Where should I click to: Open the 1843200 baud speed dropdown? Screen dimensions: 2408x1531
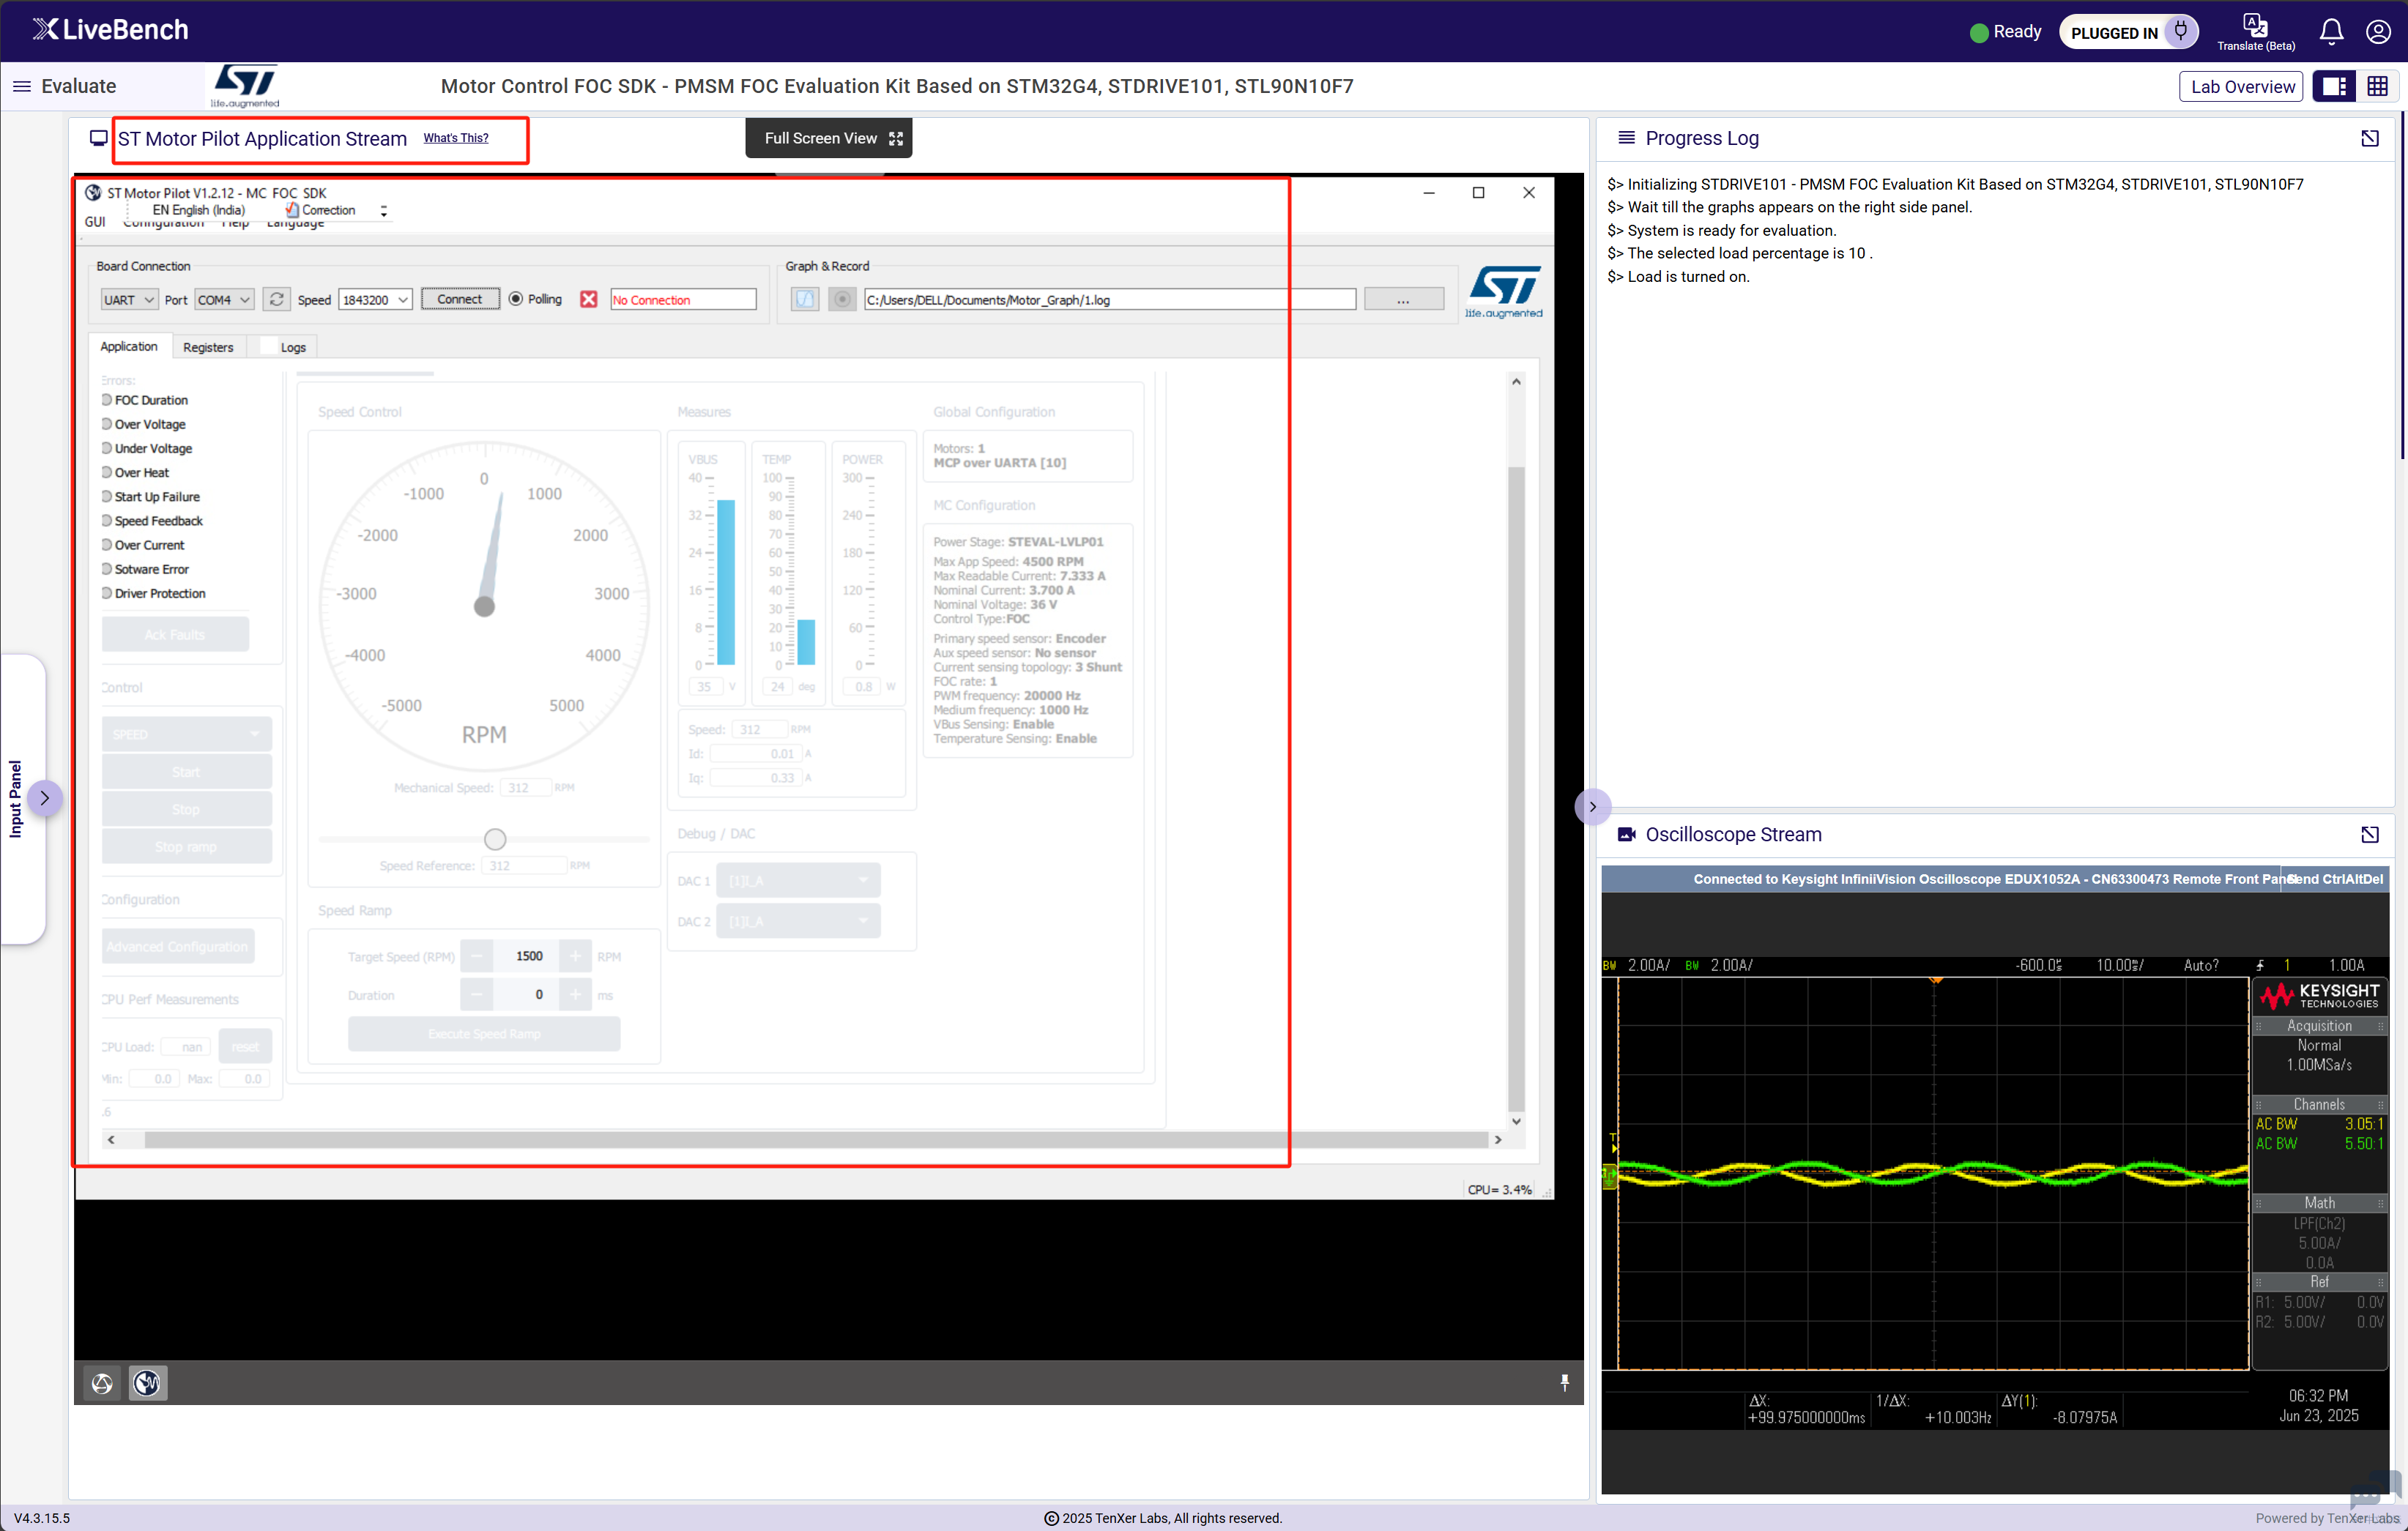(375, 300)
